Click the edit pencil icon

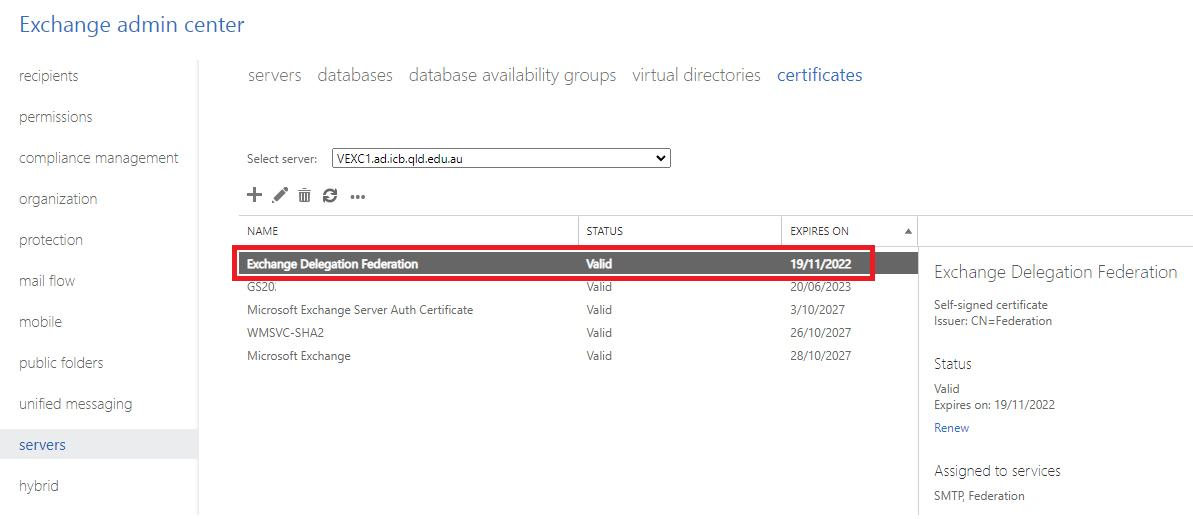(280, 196)
